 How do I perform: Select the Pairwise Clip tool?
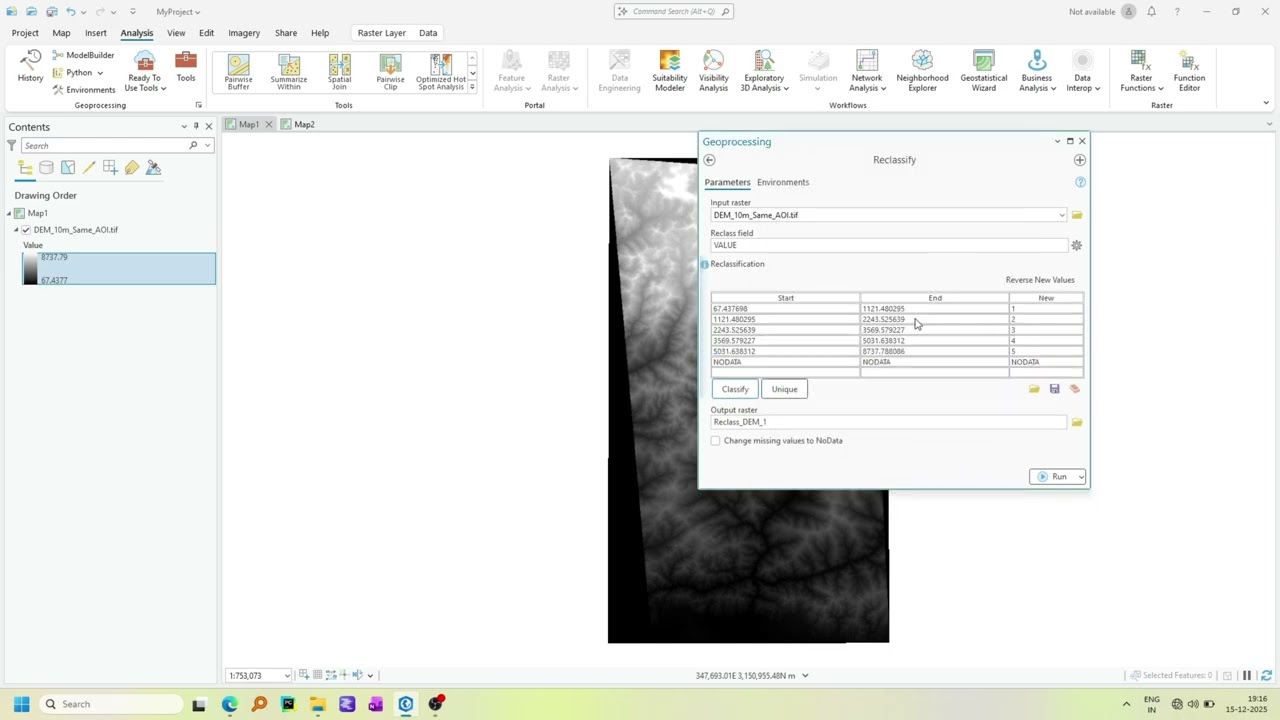coord(390,72)
